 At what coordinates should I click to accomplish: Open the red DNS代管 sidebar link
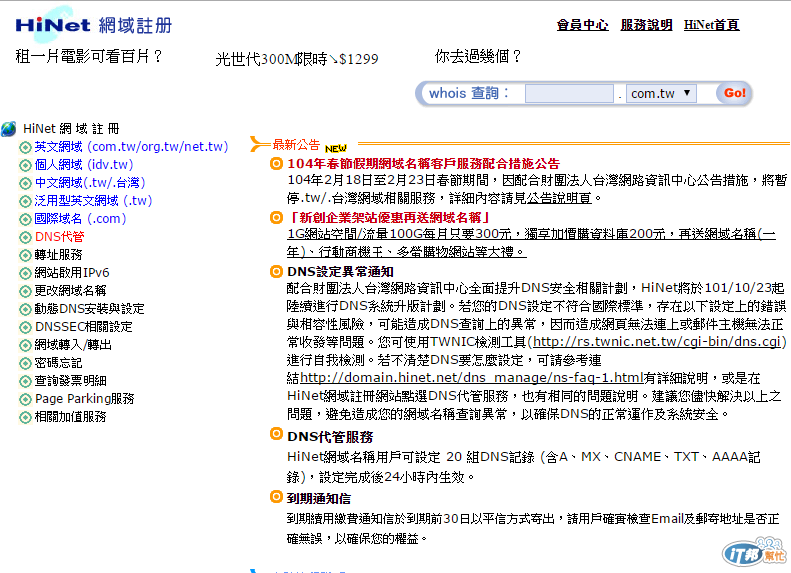60,237
